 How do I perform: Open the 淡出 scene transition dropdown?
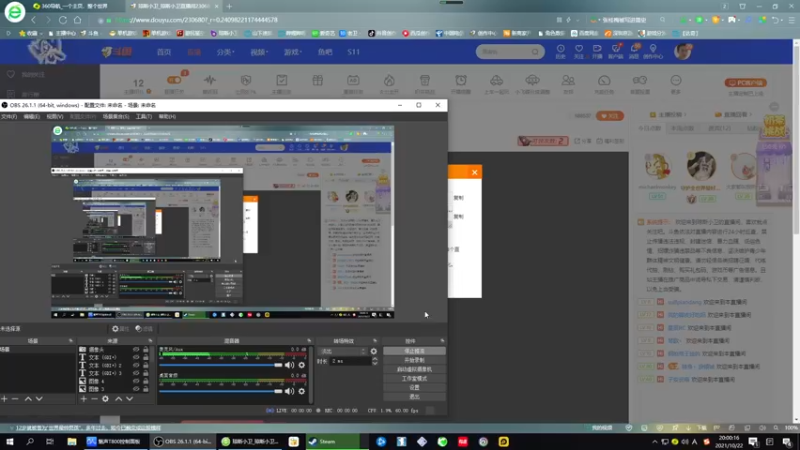tap(342, 351)
